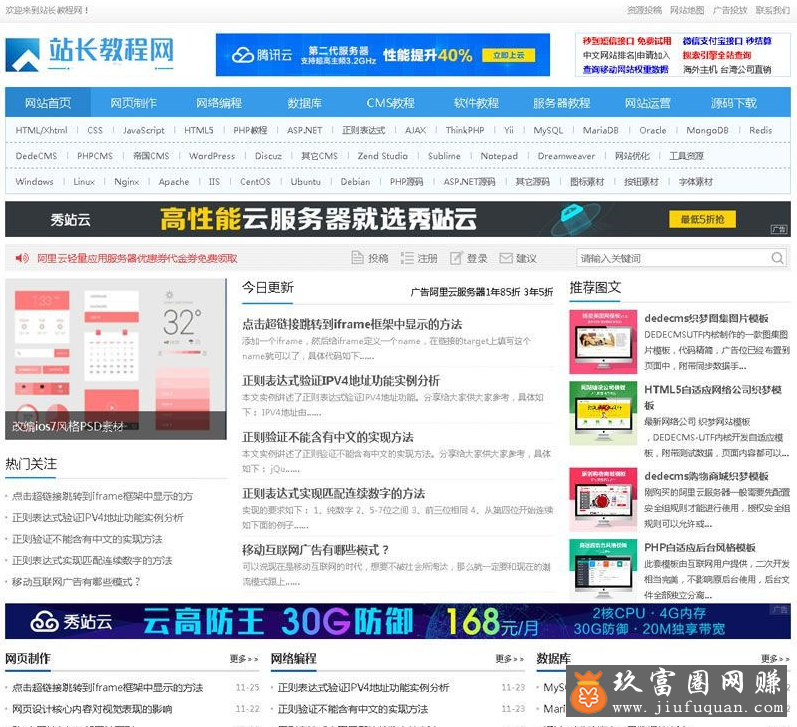Open the HTML5自适应网络公司织梦模板 thumbnail

603,413
